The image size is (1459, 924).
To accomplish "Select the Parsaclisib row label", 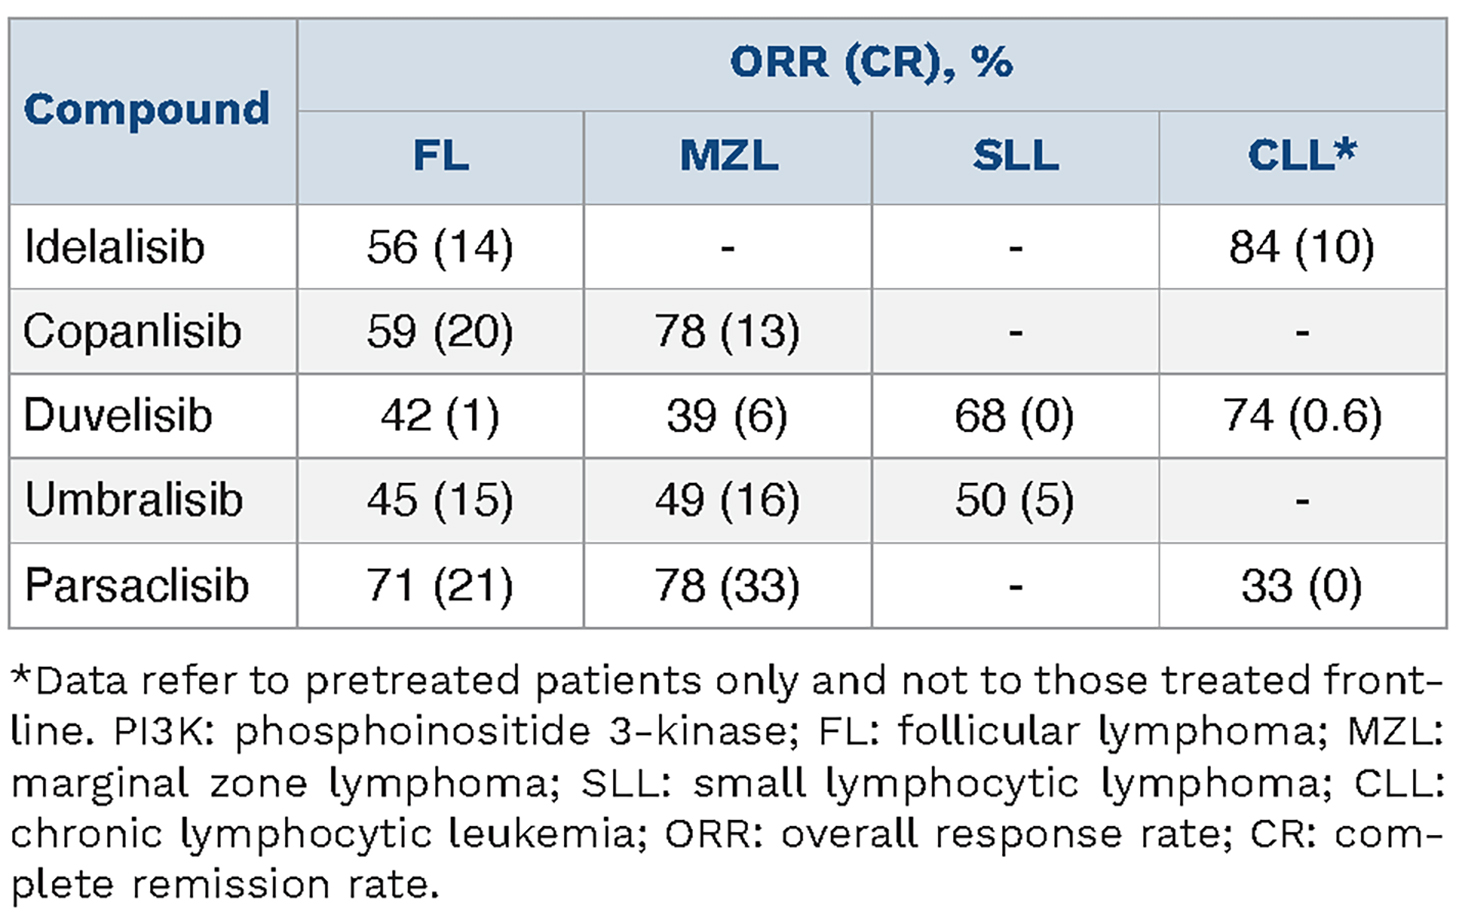I will click(137, 585).
